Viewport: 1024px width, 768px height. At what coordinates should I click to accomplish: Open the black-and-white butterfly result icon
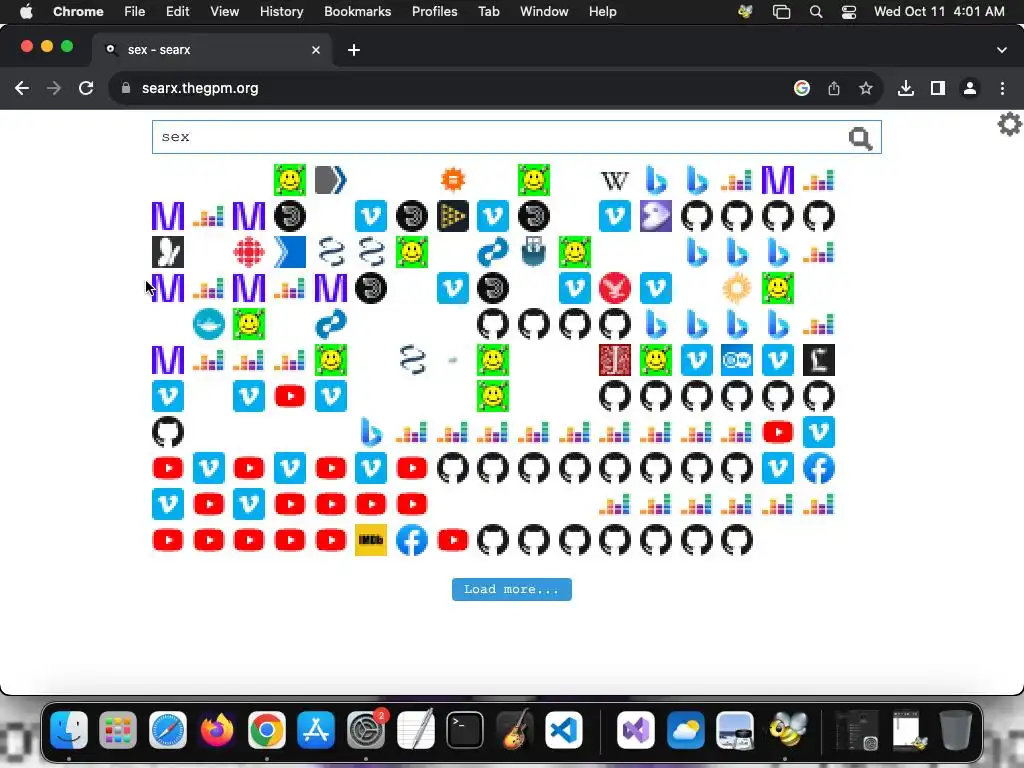coord(168,252)
